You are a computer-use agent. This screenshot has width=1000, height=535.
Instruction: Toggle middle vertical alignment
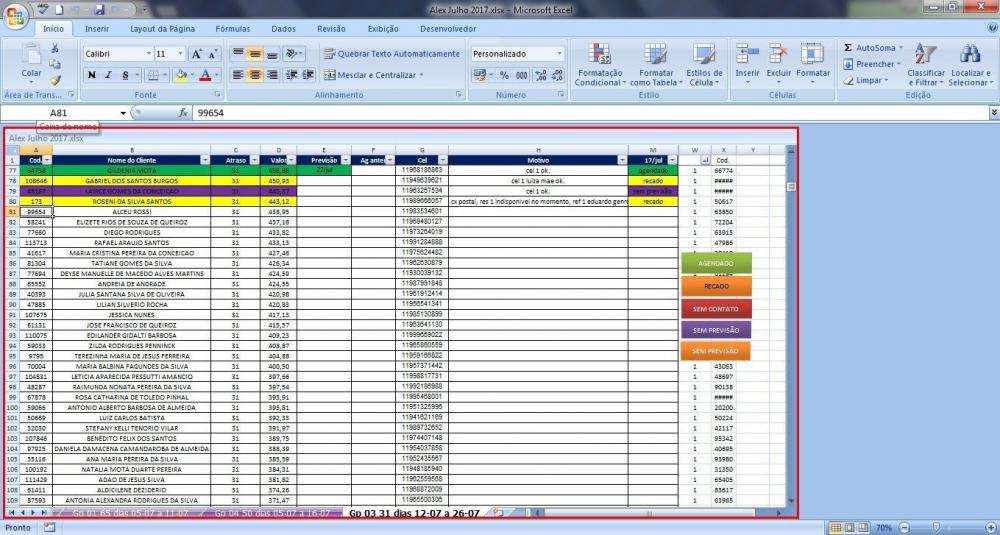click(x=255, y=54)
